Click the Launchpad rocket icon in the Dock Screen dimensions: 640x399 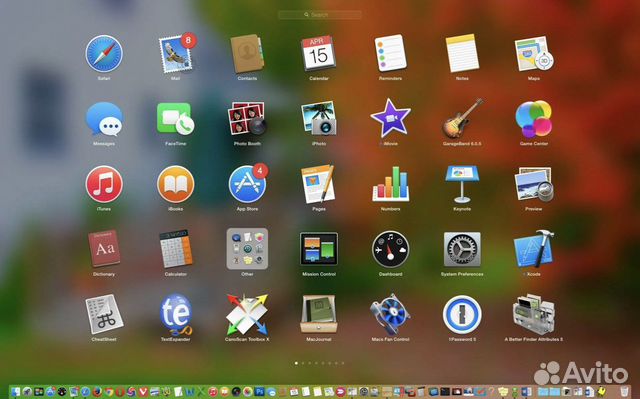(27, 392)
